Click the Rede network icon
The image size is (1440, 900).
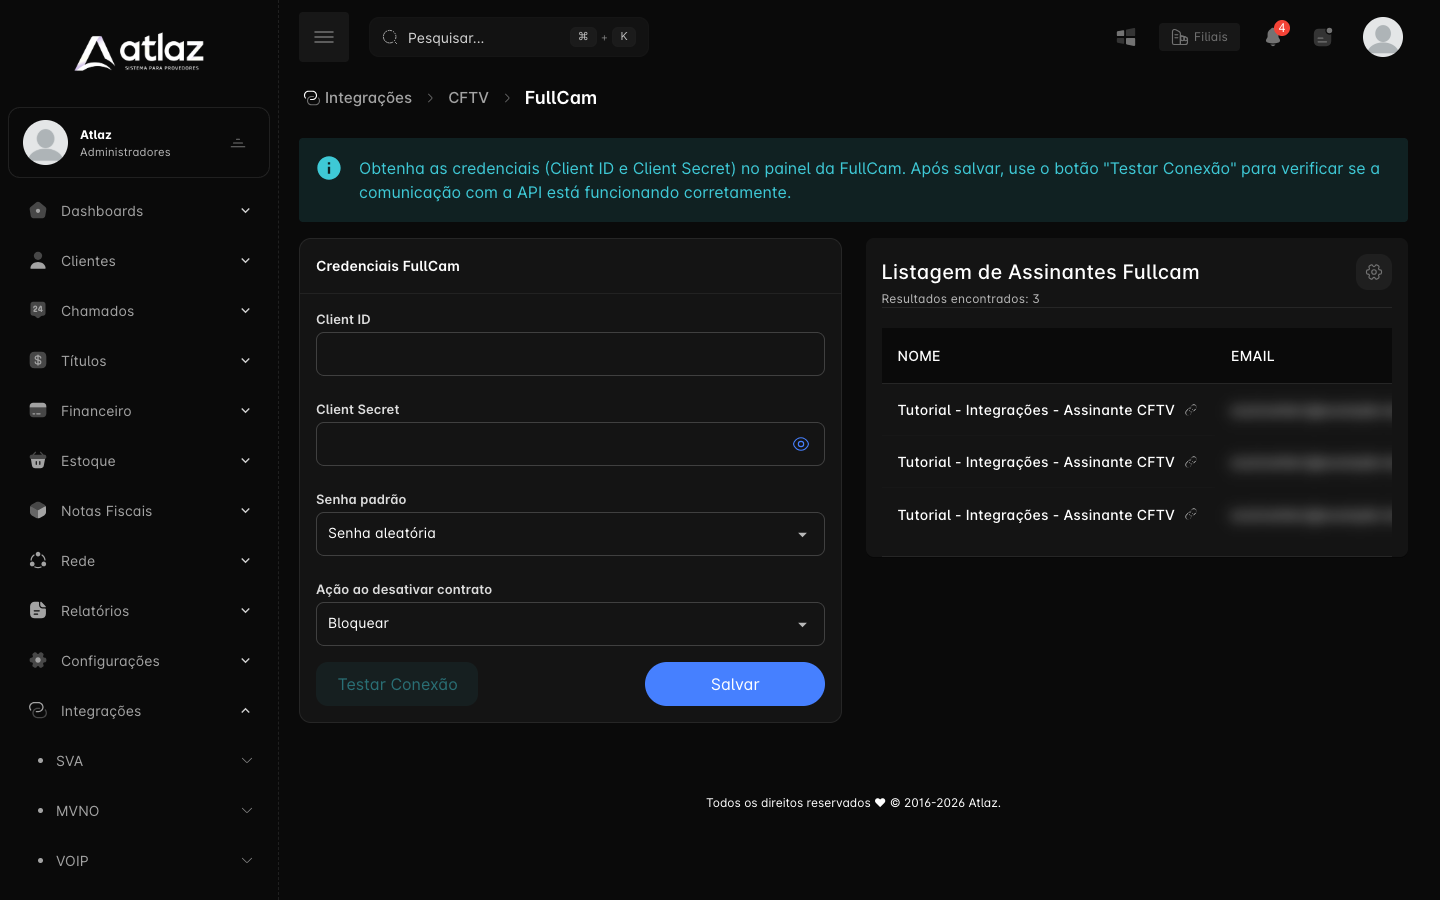click(x=38, y=560)
